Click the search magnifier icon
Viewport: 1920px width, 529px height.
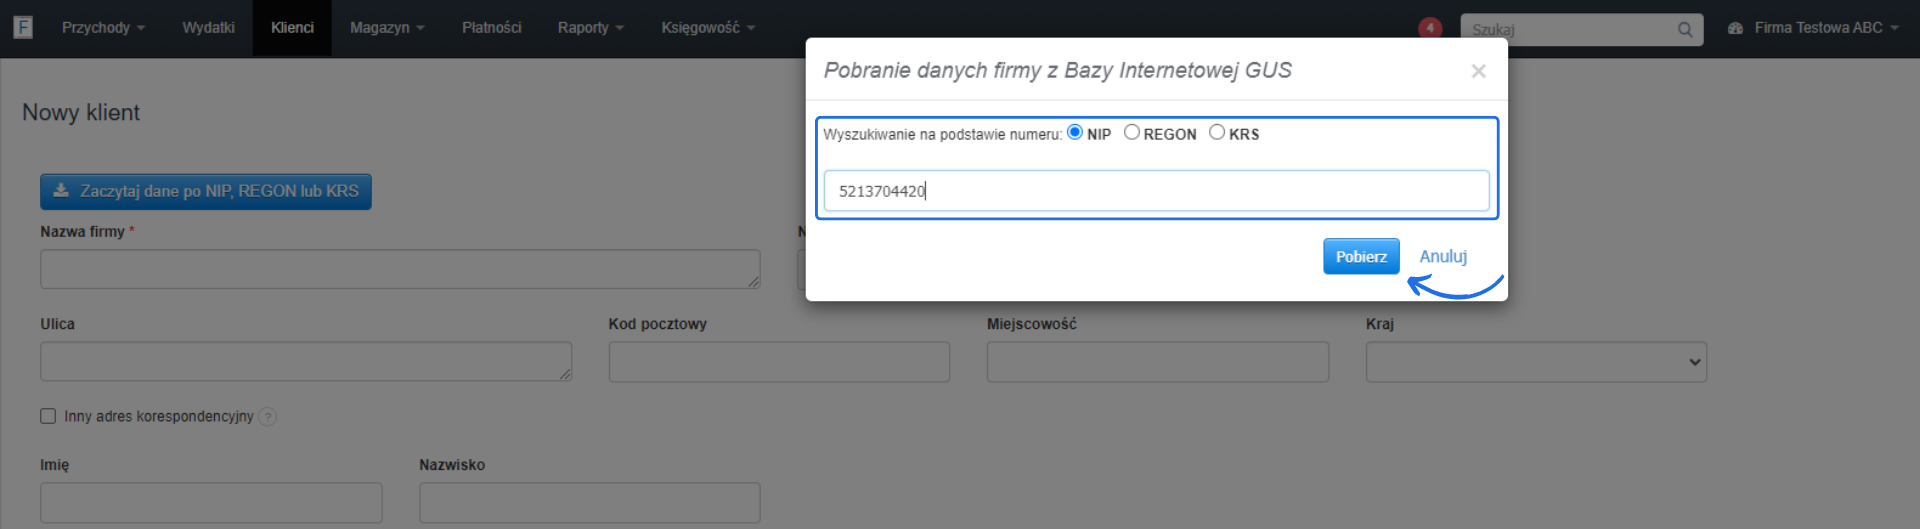1685,29
